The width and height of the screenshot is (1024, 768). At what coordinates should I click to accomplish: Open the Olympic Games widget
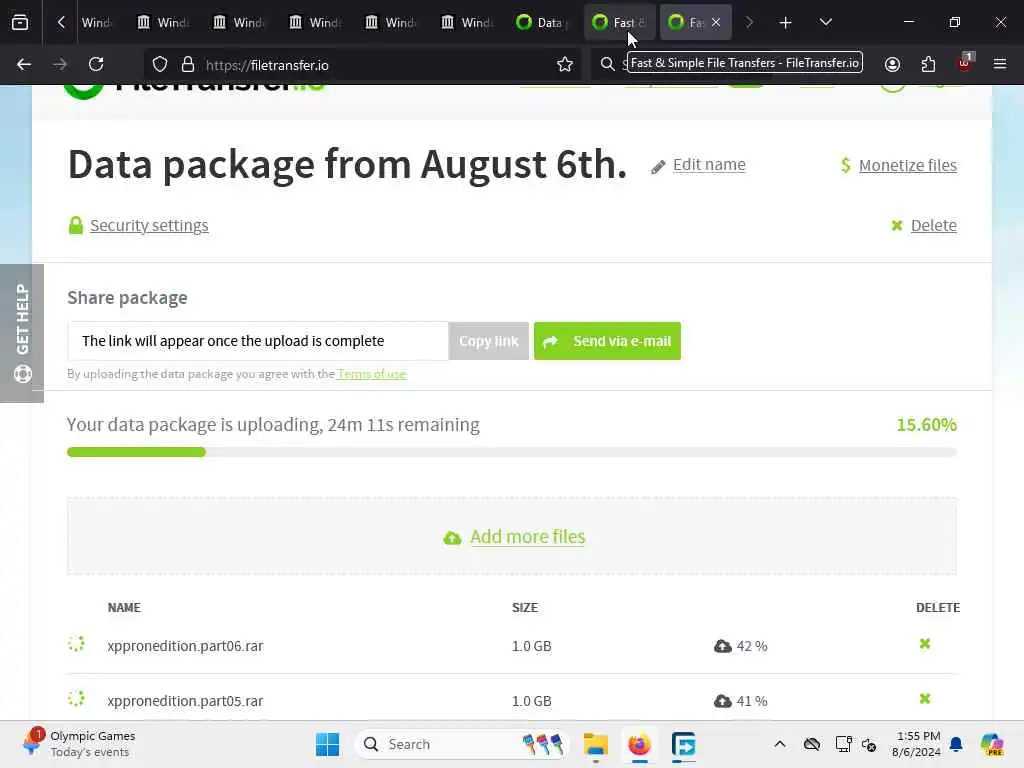[x=78, y=744]
